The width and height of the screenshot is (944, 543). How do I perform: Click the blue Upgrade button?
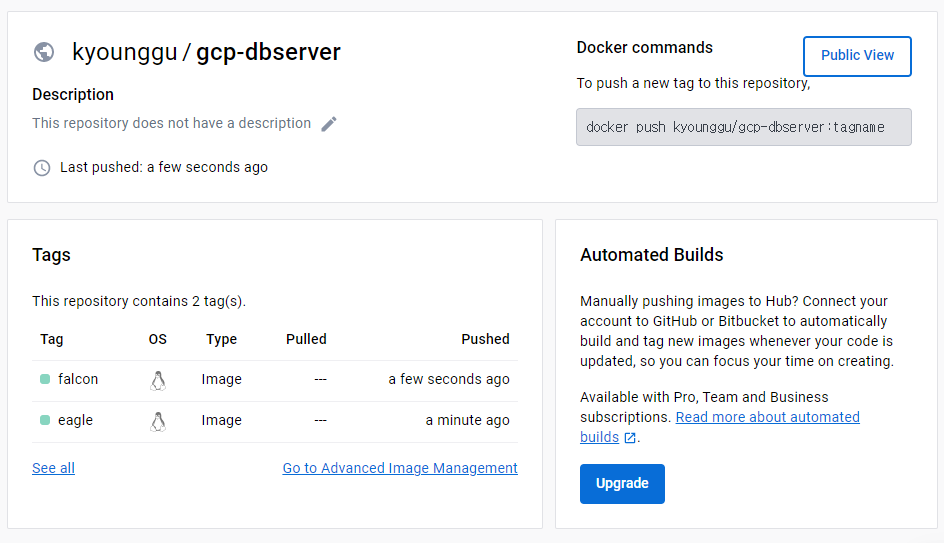(623, 483)
